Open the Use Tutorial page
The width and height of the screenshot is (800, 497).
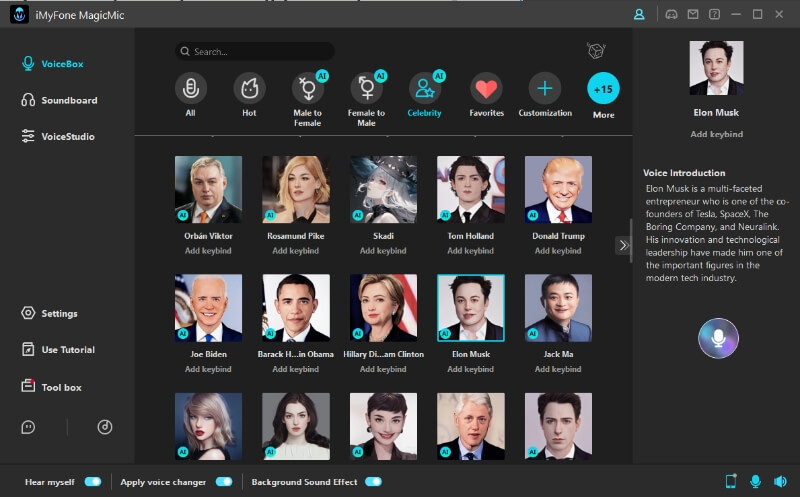pos(58,350)
